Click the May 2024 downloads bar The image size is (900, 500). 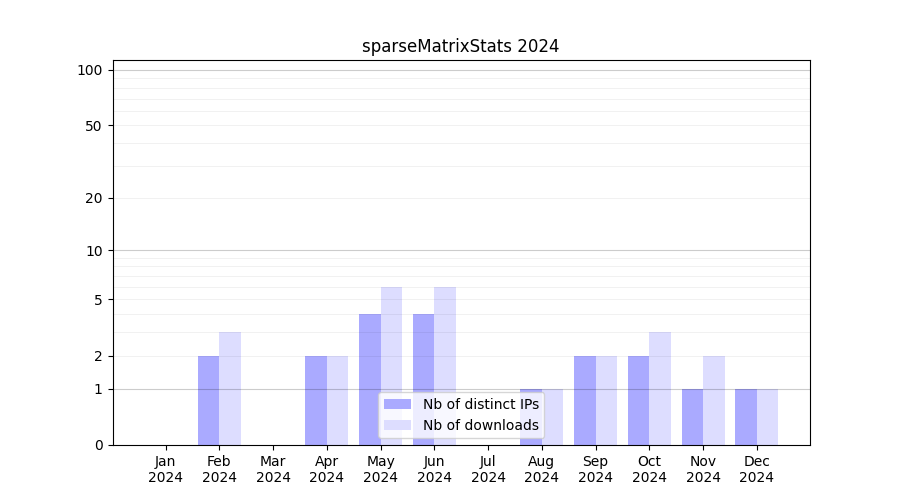[x=391, y=340]
